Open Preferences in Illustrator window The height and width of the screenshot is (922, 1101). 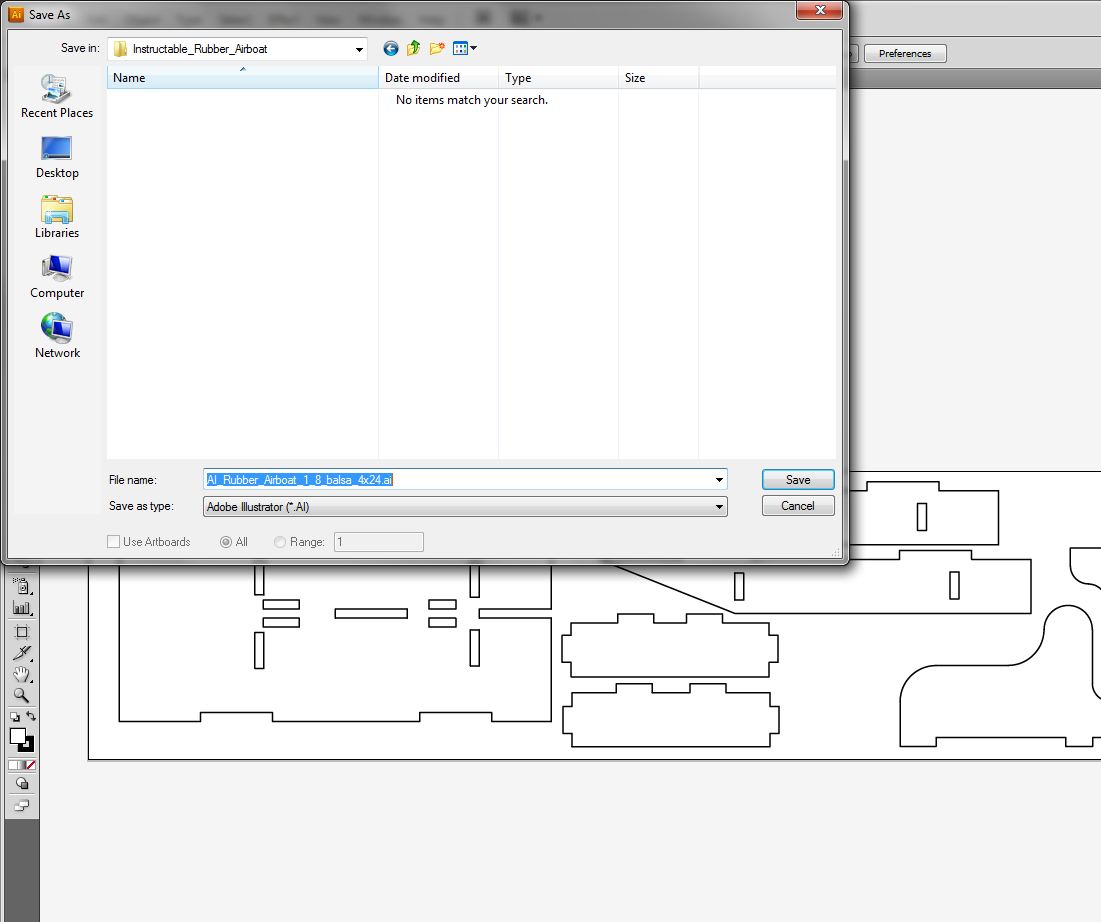click(x=905, y=53)
